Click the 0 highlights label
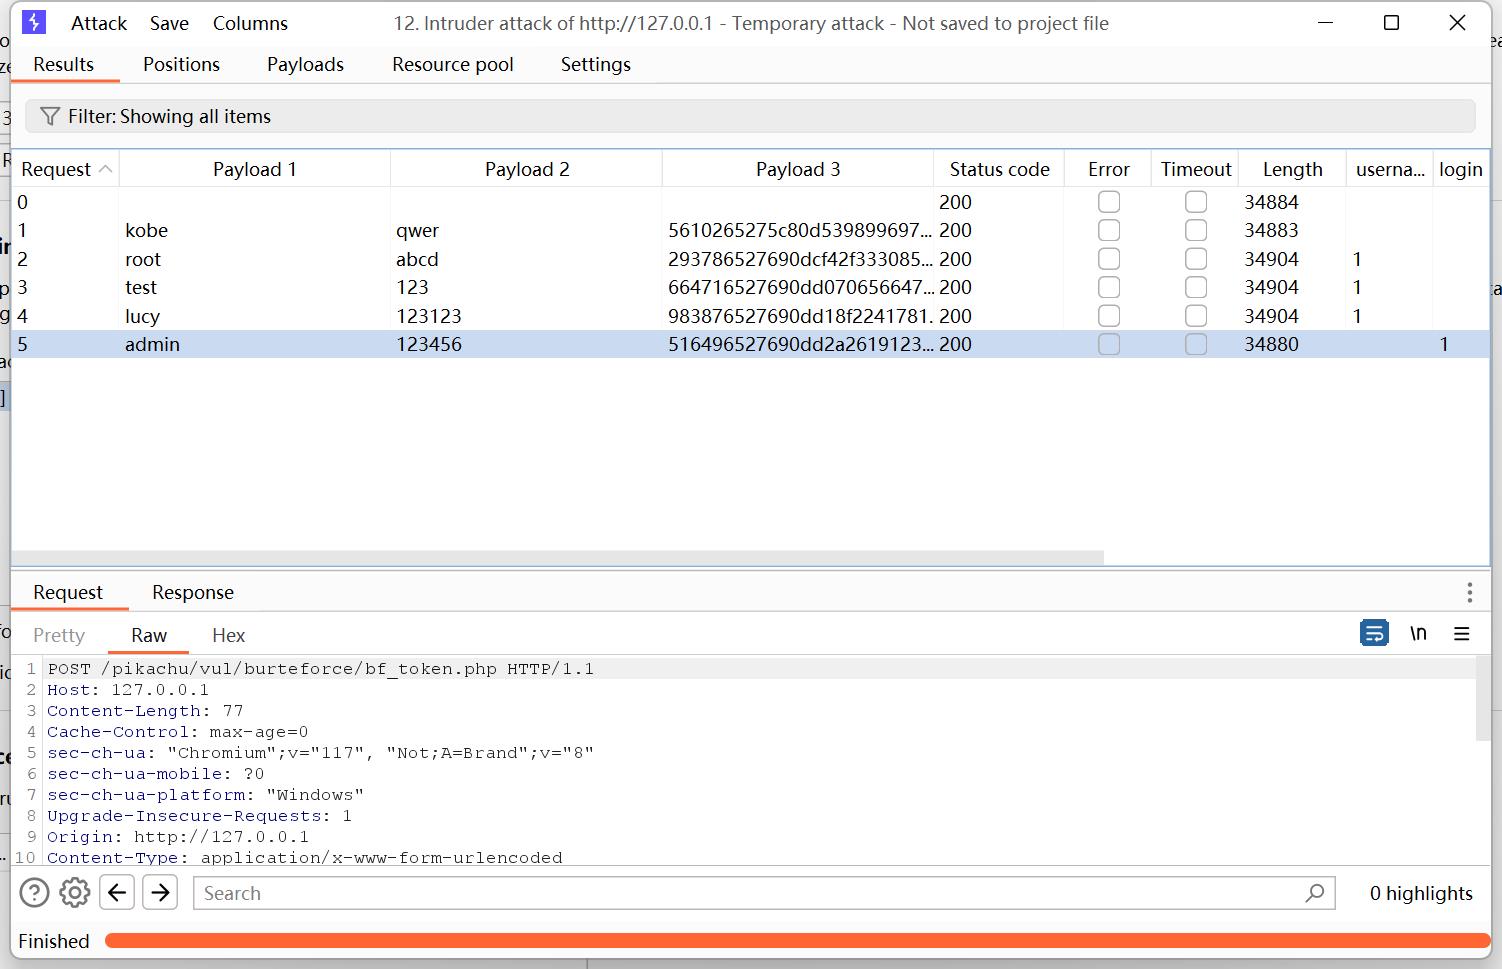 click(1421, 893)
